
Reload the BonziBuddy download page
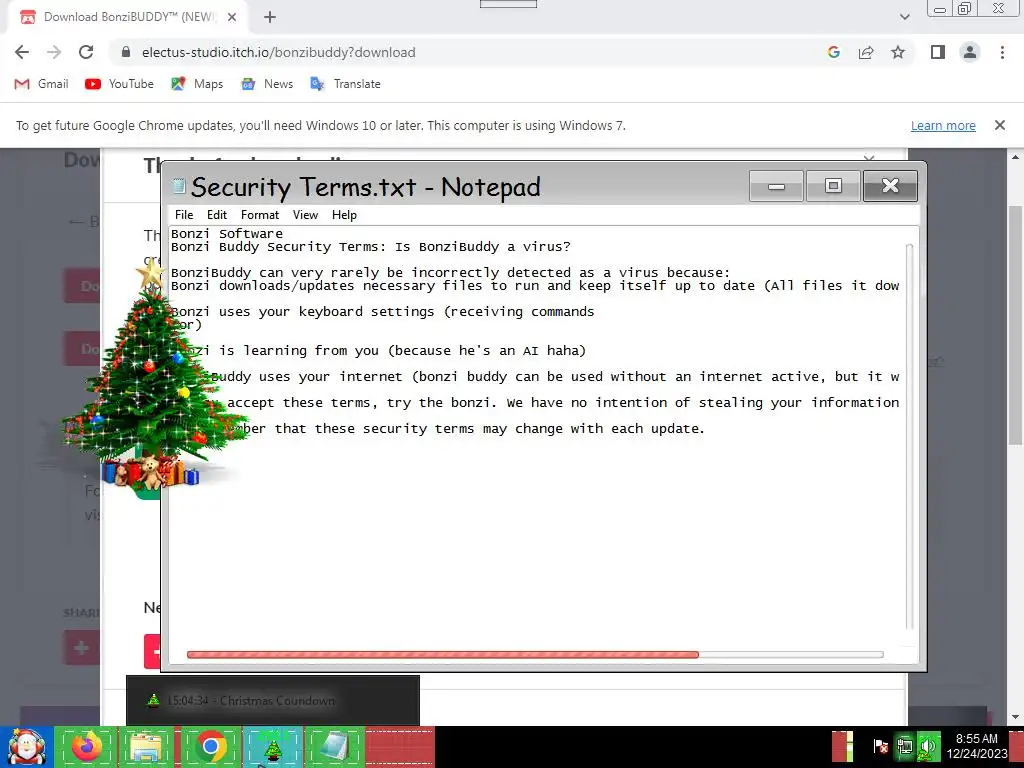86,52
